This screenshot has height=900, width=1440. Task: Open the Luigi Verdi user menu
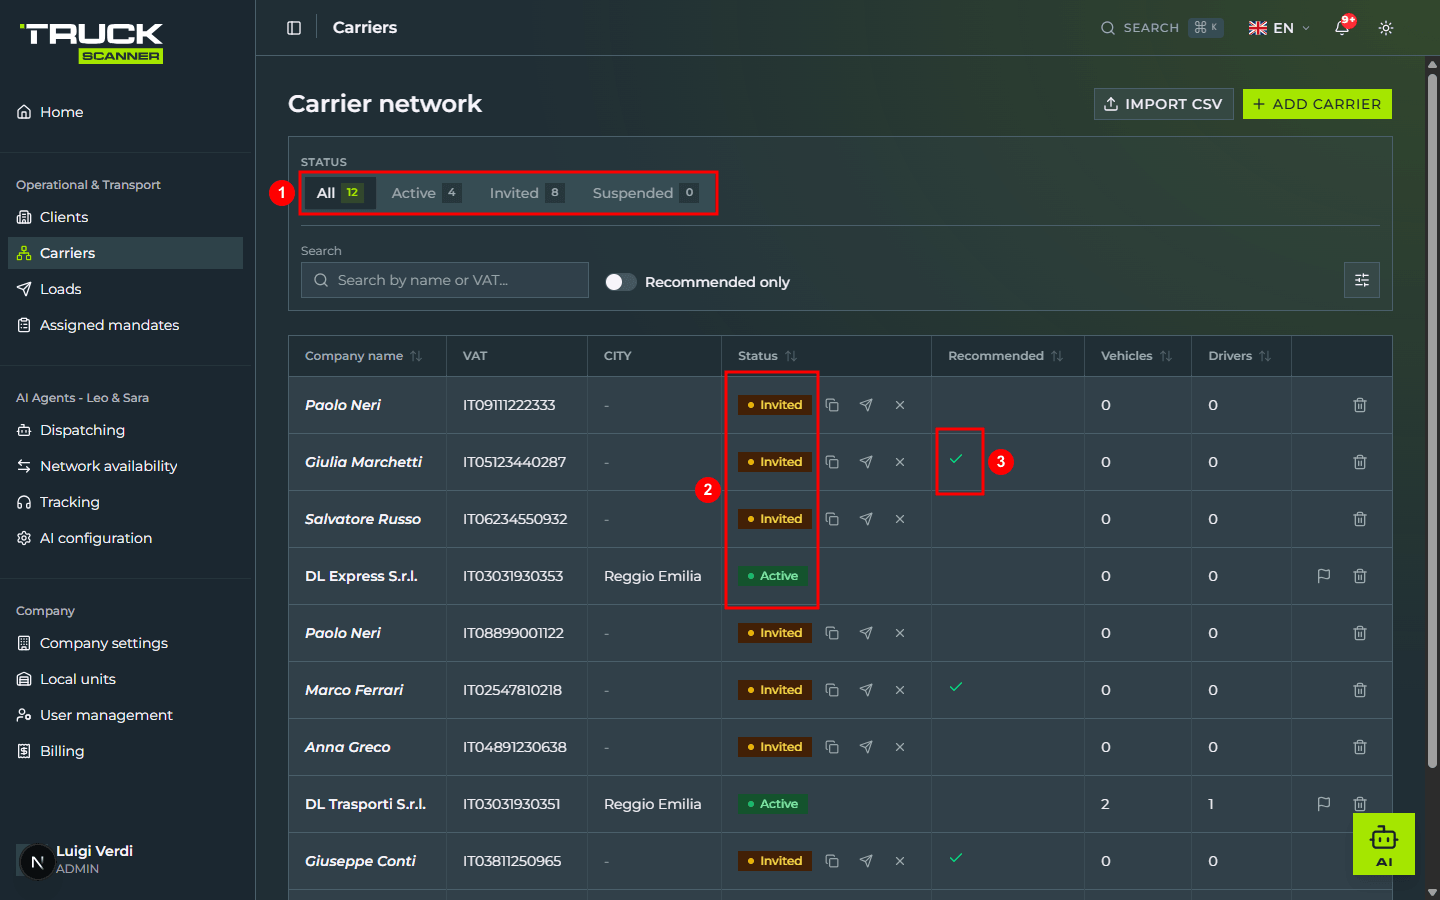click(76, 859)
